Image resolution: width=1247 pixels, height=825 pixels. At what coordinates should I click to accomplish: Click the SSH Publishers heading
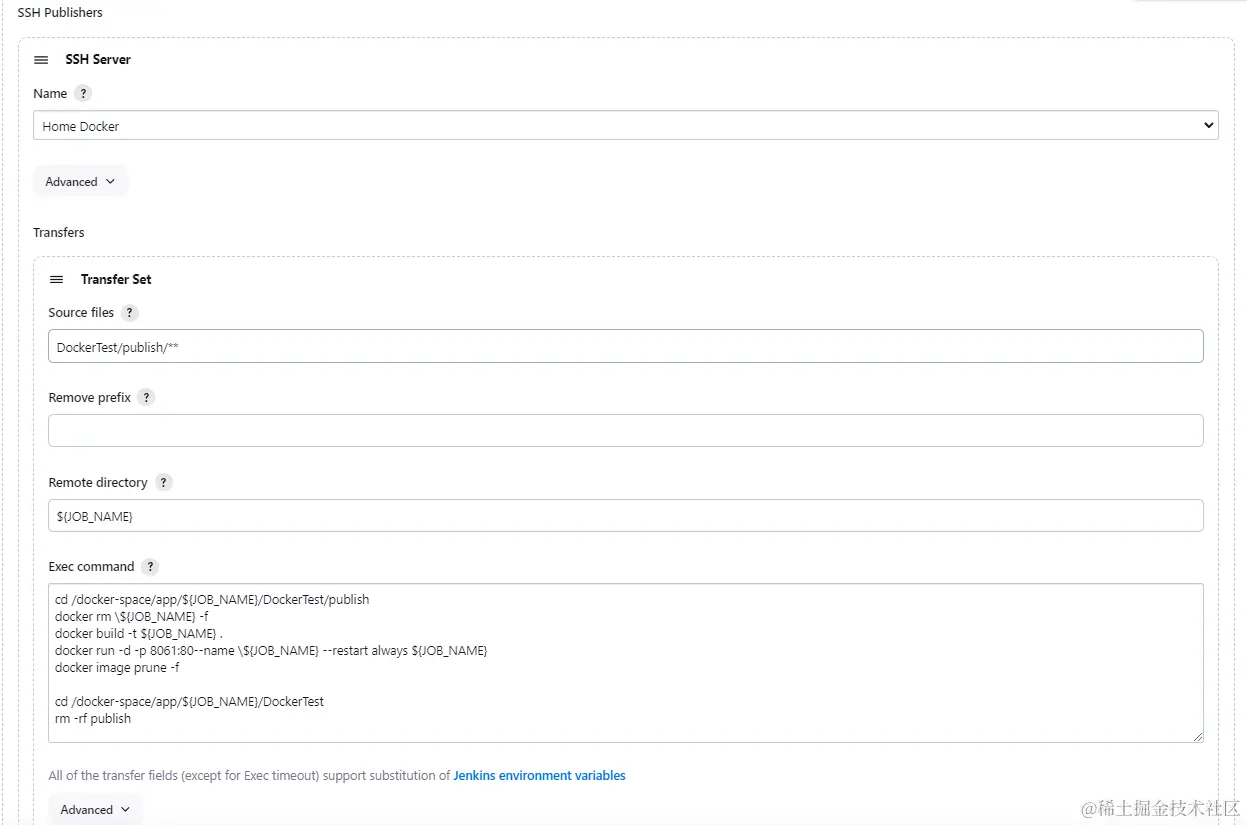click(x=60, y=12)
